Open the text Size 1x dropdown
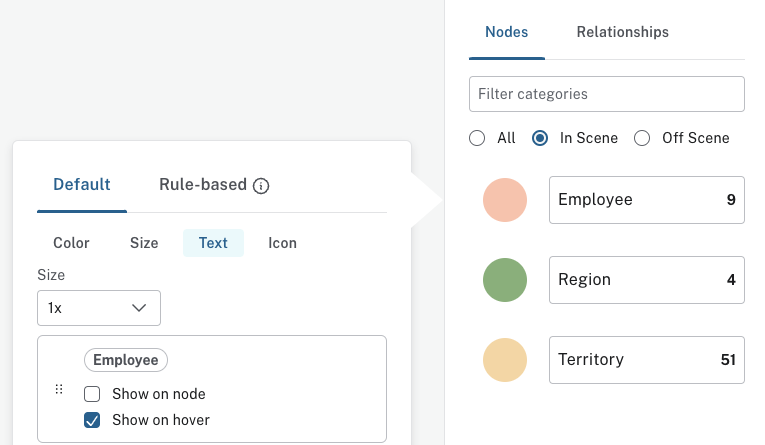 pos(99,308)
